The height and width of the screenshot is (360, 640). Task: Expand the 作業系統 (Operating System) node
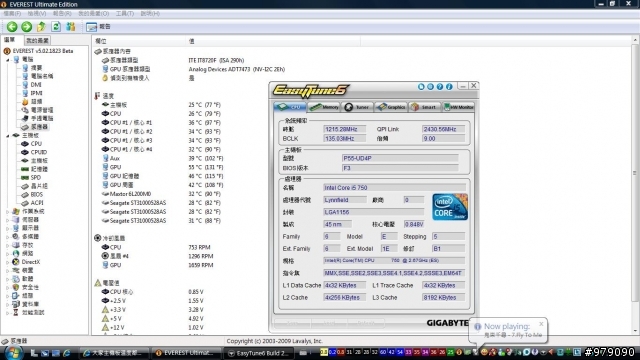(8, 211)
